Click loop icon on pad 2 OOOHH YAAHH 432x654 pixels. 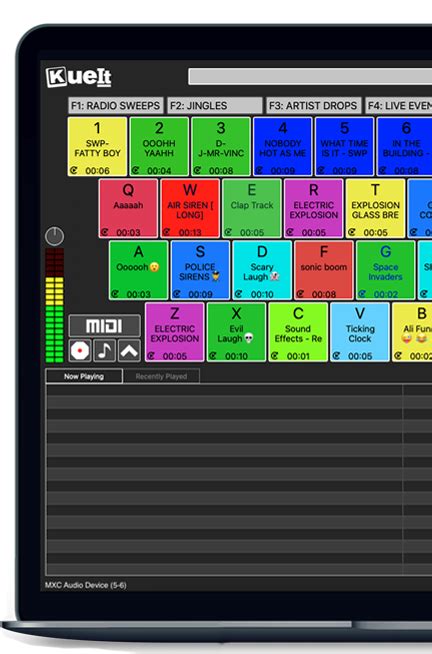(136, 170)
